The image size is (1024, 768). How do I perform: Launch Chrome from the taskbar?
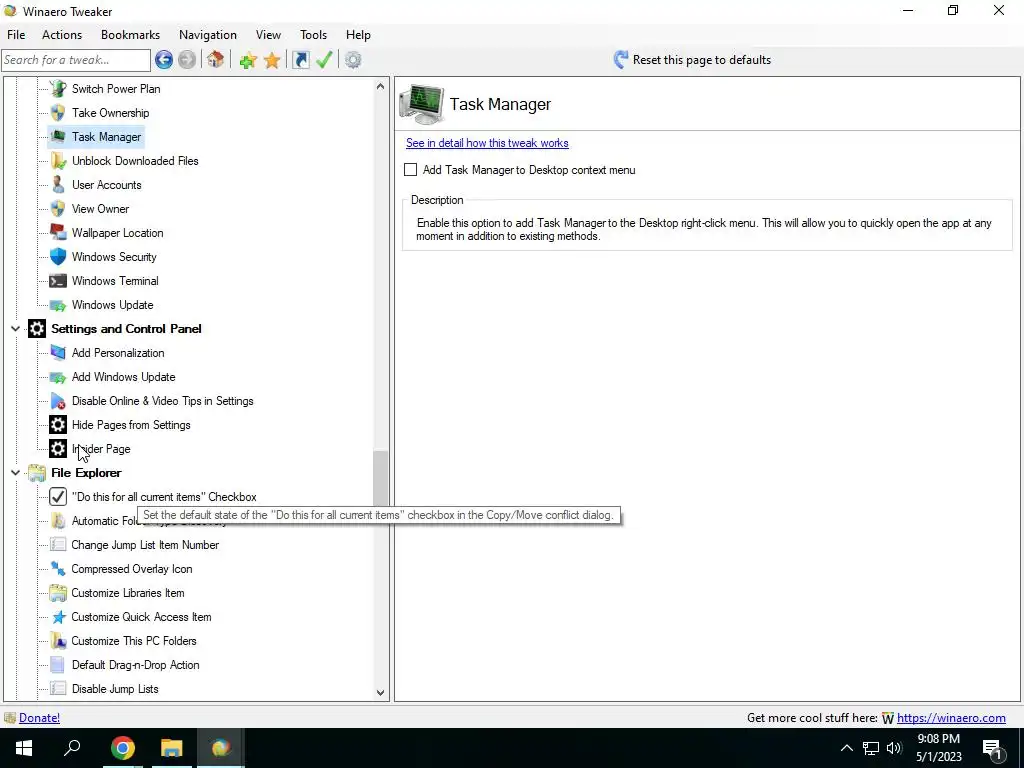(123, 748)
